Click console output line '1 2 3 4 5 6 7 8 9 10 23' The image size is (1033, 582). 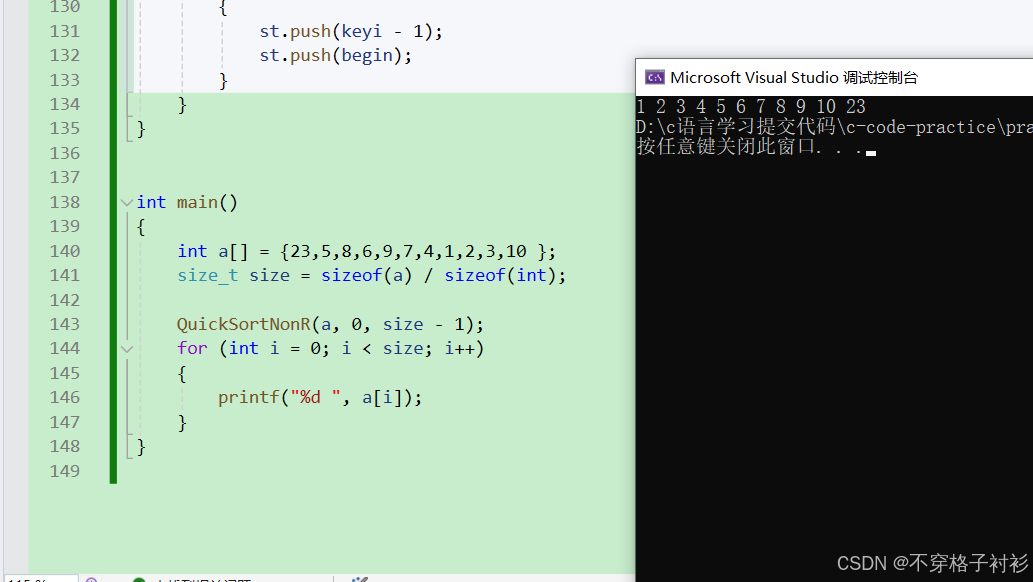(x=751, y=106)
